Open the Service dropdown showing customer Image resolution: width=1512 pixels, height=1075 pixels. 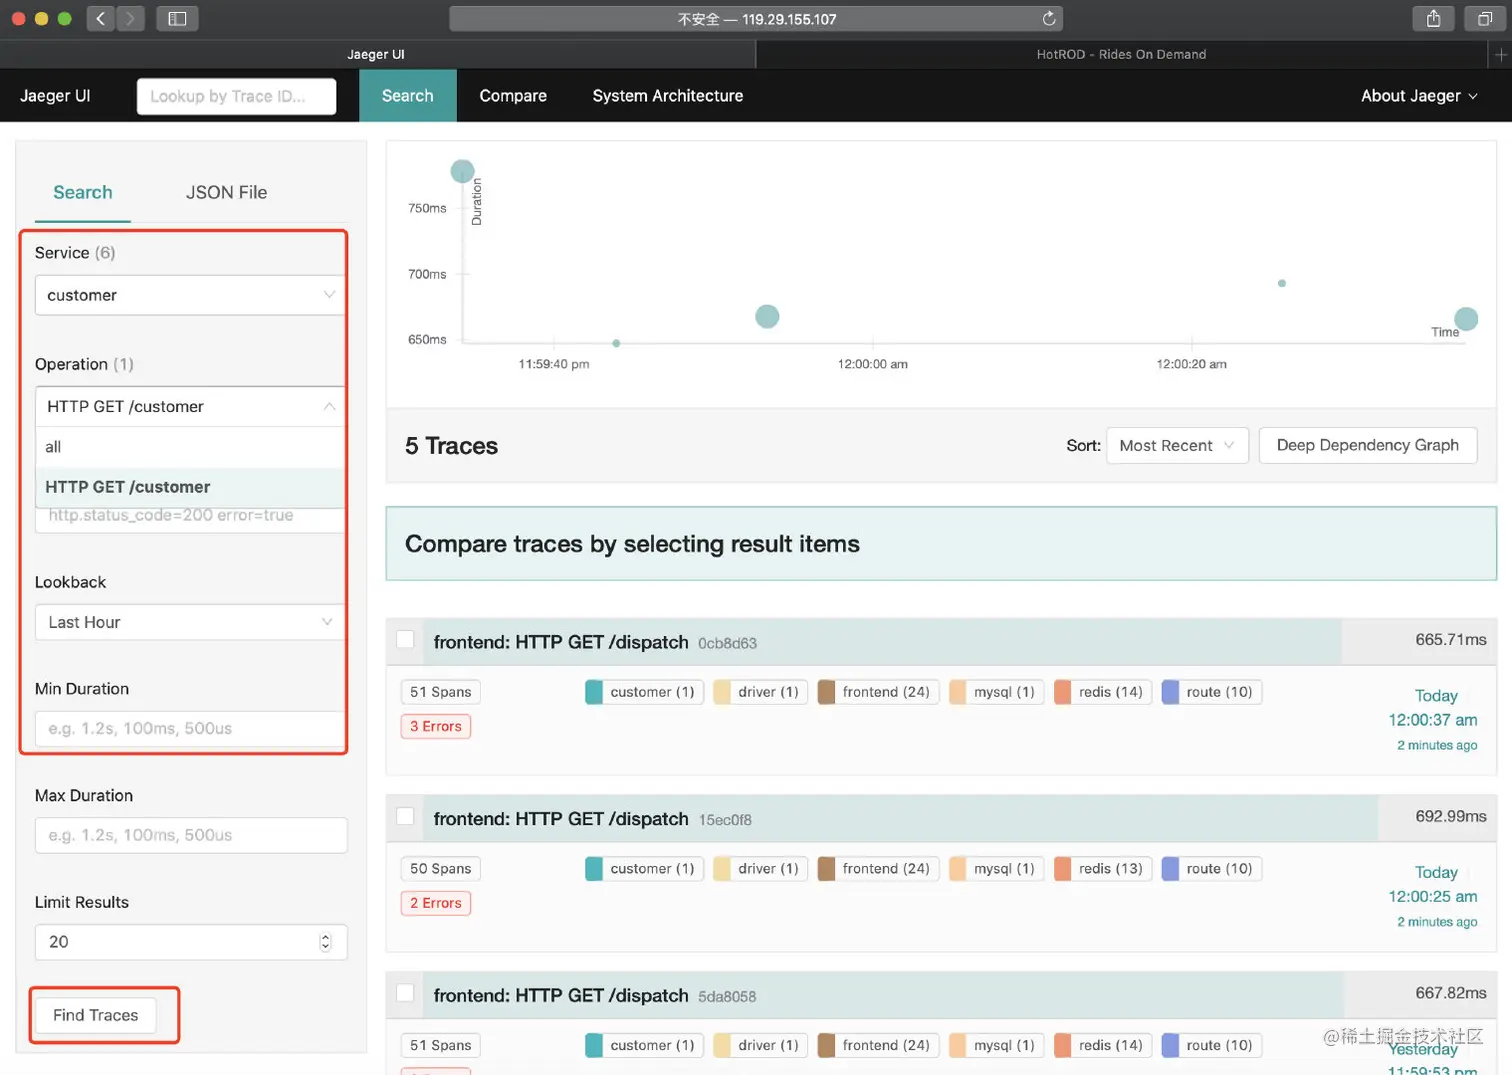click(x=190, y=295)
